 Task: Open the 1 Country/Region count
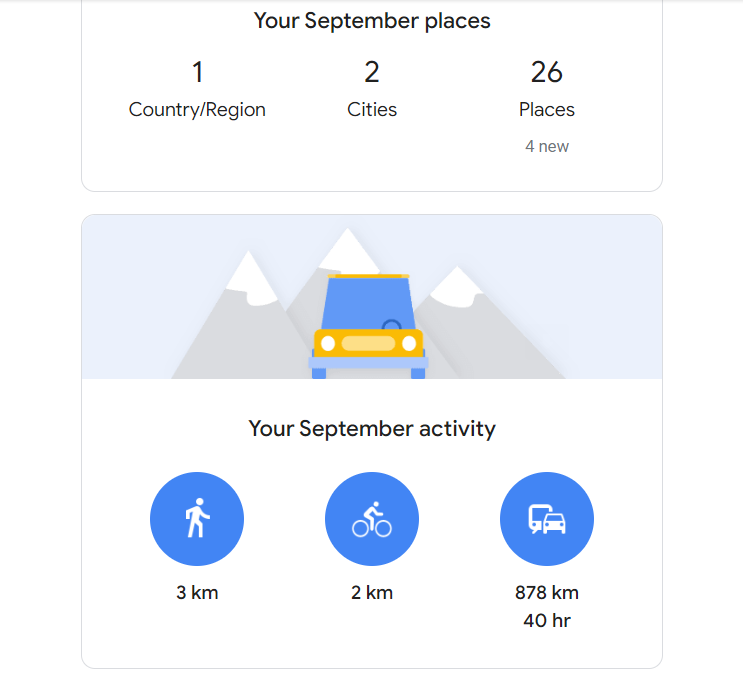[197, 72]
